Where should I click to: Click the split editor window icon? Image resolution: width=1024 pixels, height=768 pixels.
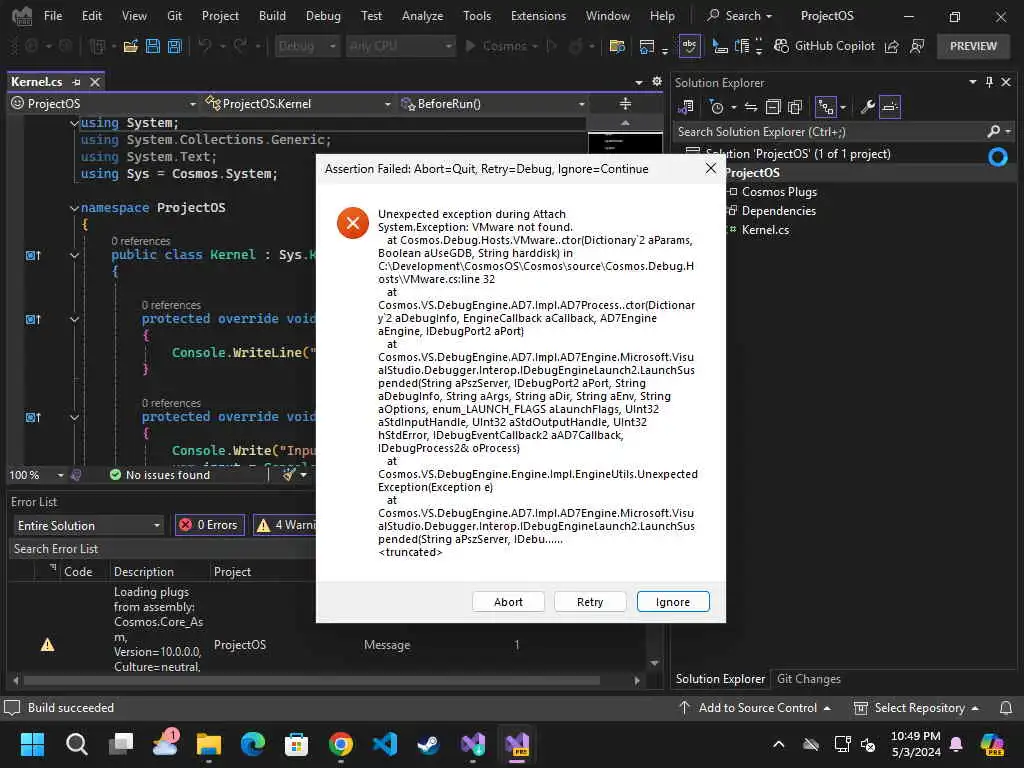[625, 103]
